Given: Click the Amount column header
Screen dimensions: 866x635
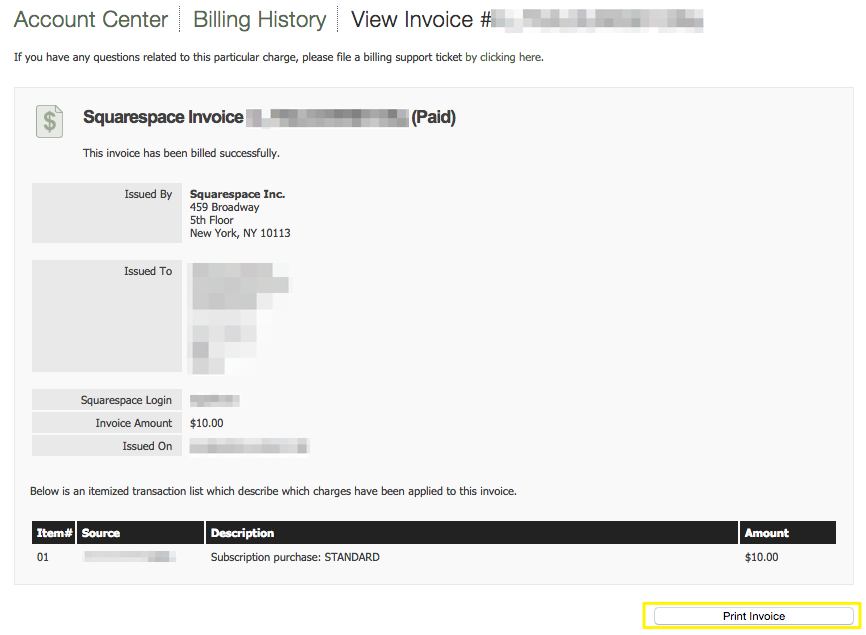Looking at the screenshot, I should [766, 533].
